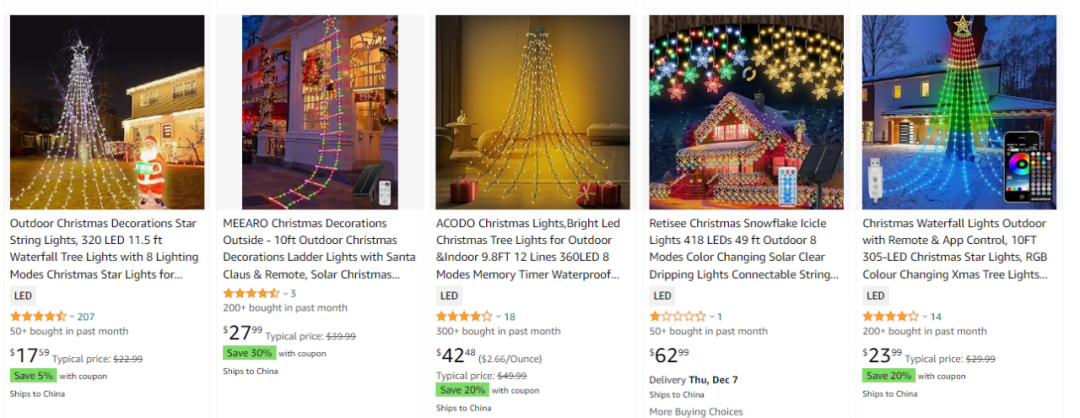Open the 207 reviews link

coord(86,317)
